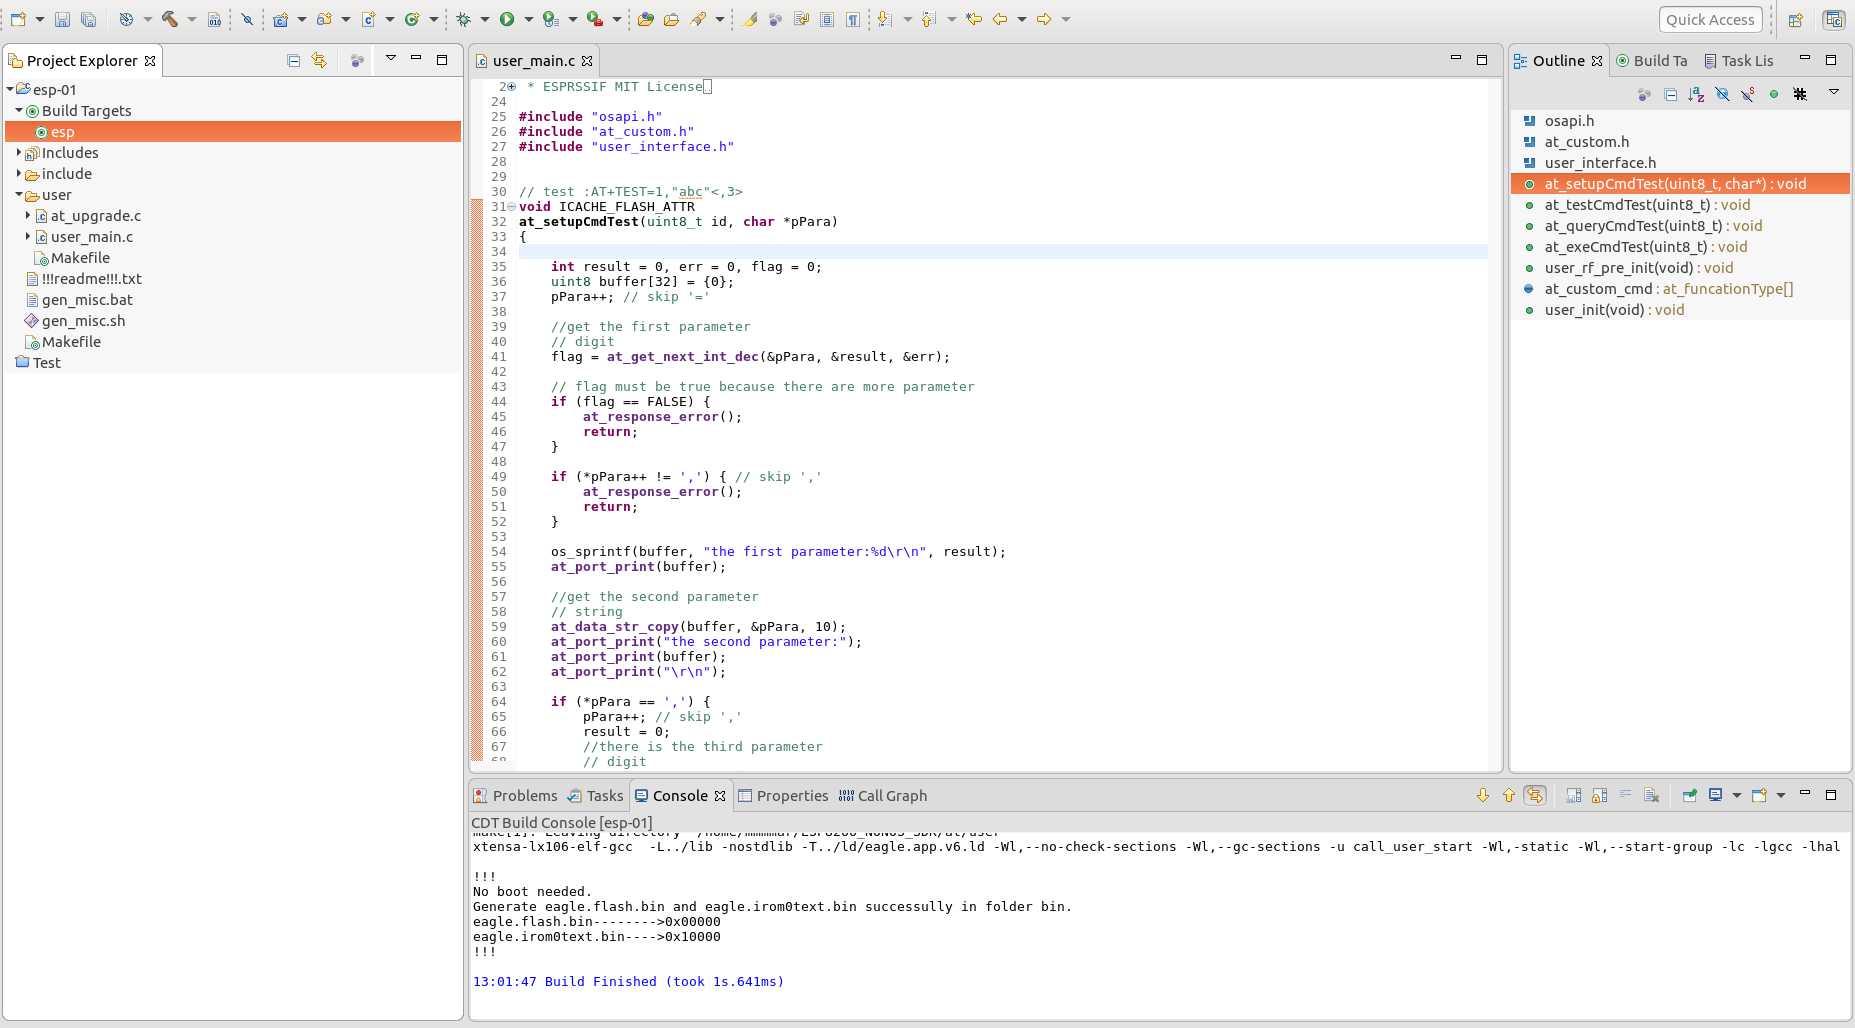Click the Save All icon
1855x1028 pixels.
point(88,19)
